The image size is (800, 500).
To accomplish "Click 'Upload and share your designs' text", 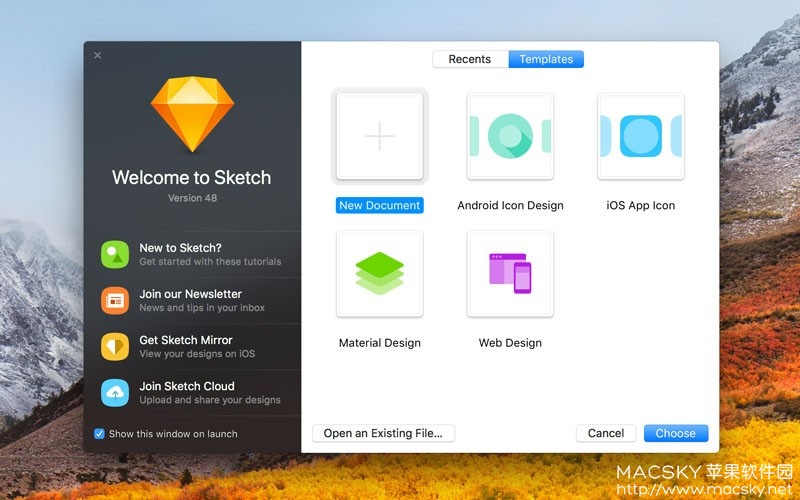I will tap(210, 400).
